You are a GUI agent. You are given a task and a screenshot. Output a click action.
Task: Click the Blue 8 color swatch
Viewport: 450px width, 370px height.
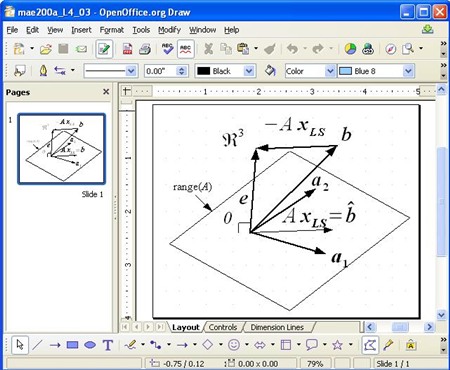tap(345, 71)
